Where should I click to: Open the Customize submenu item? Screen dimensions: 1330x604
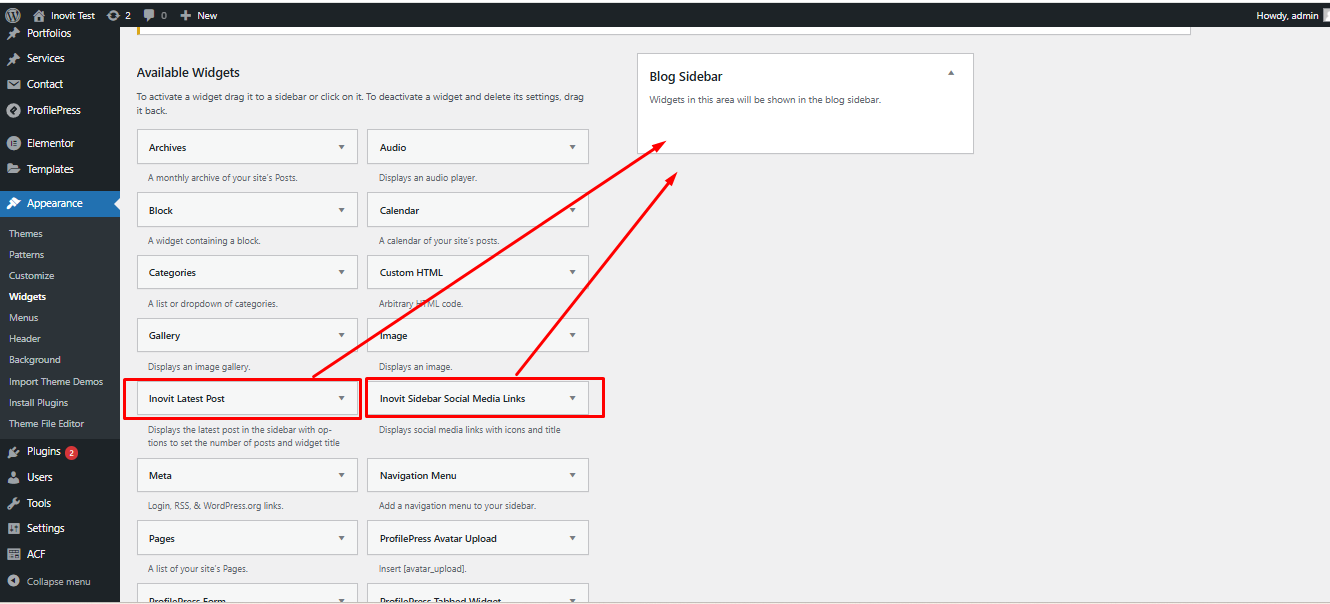pyautogui.click(x=32, y=275)
